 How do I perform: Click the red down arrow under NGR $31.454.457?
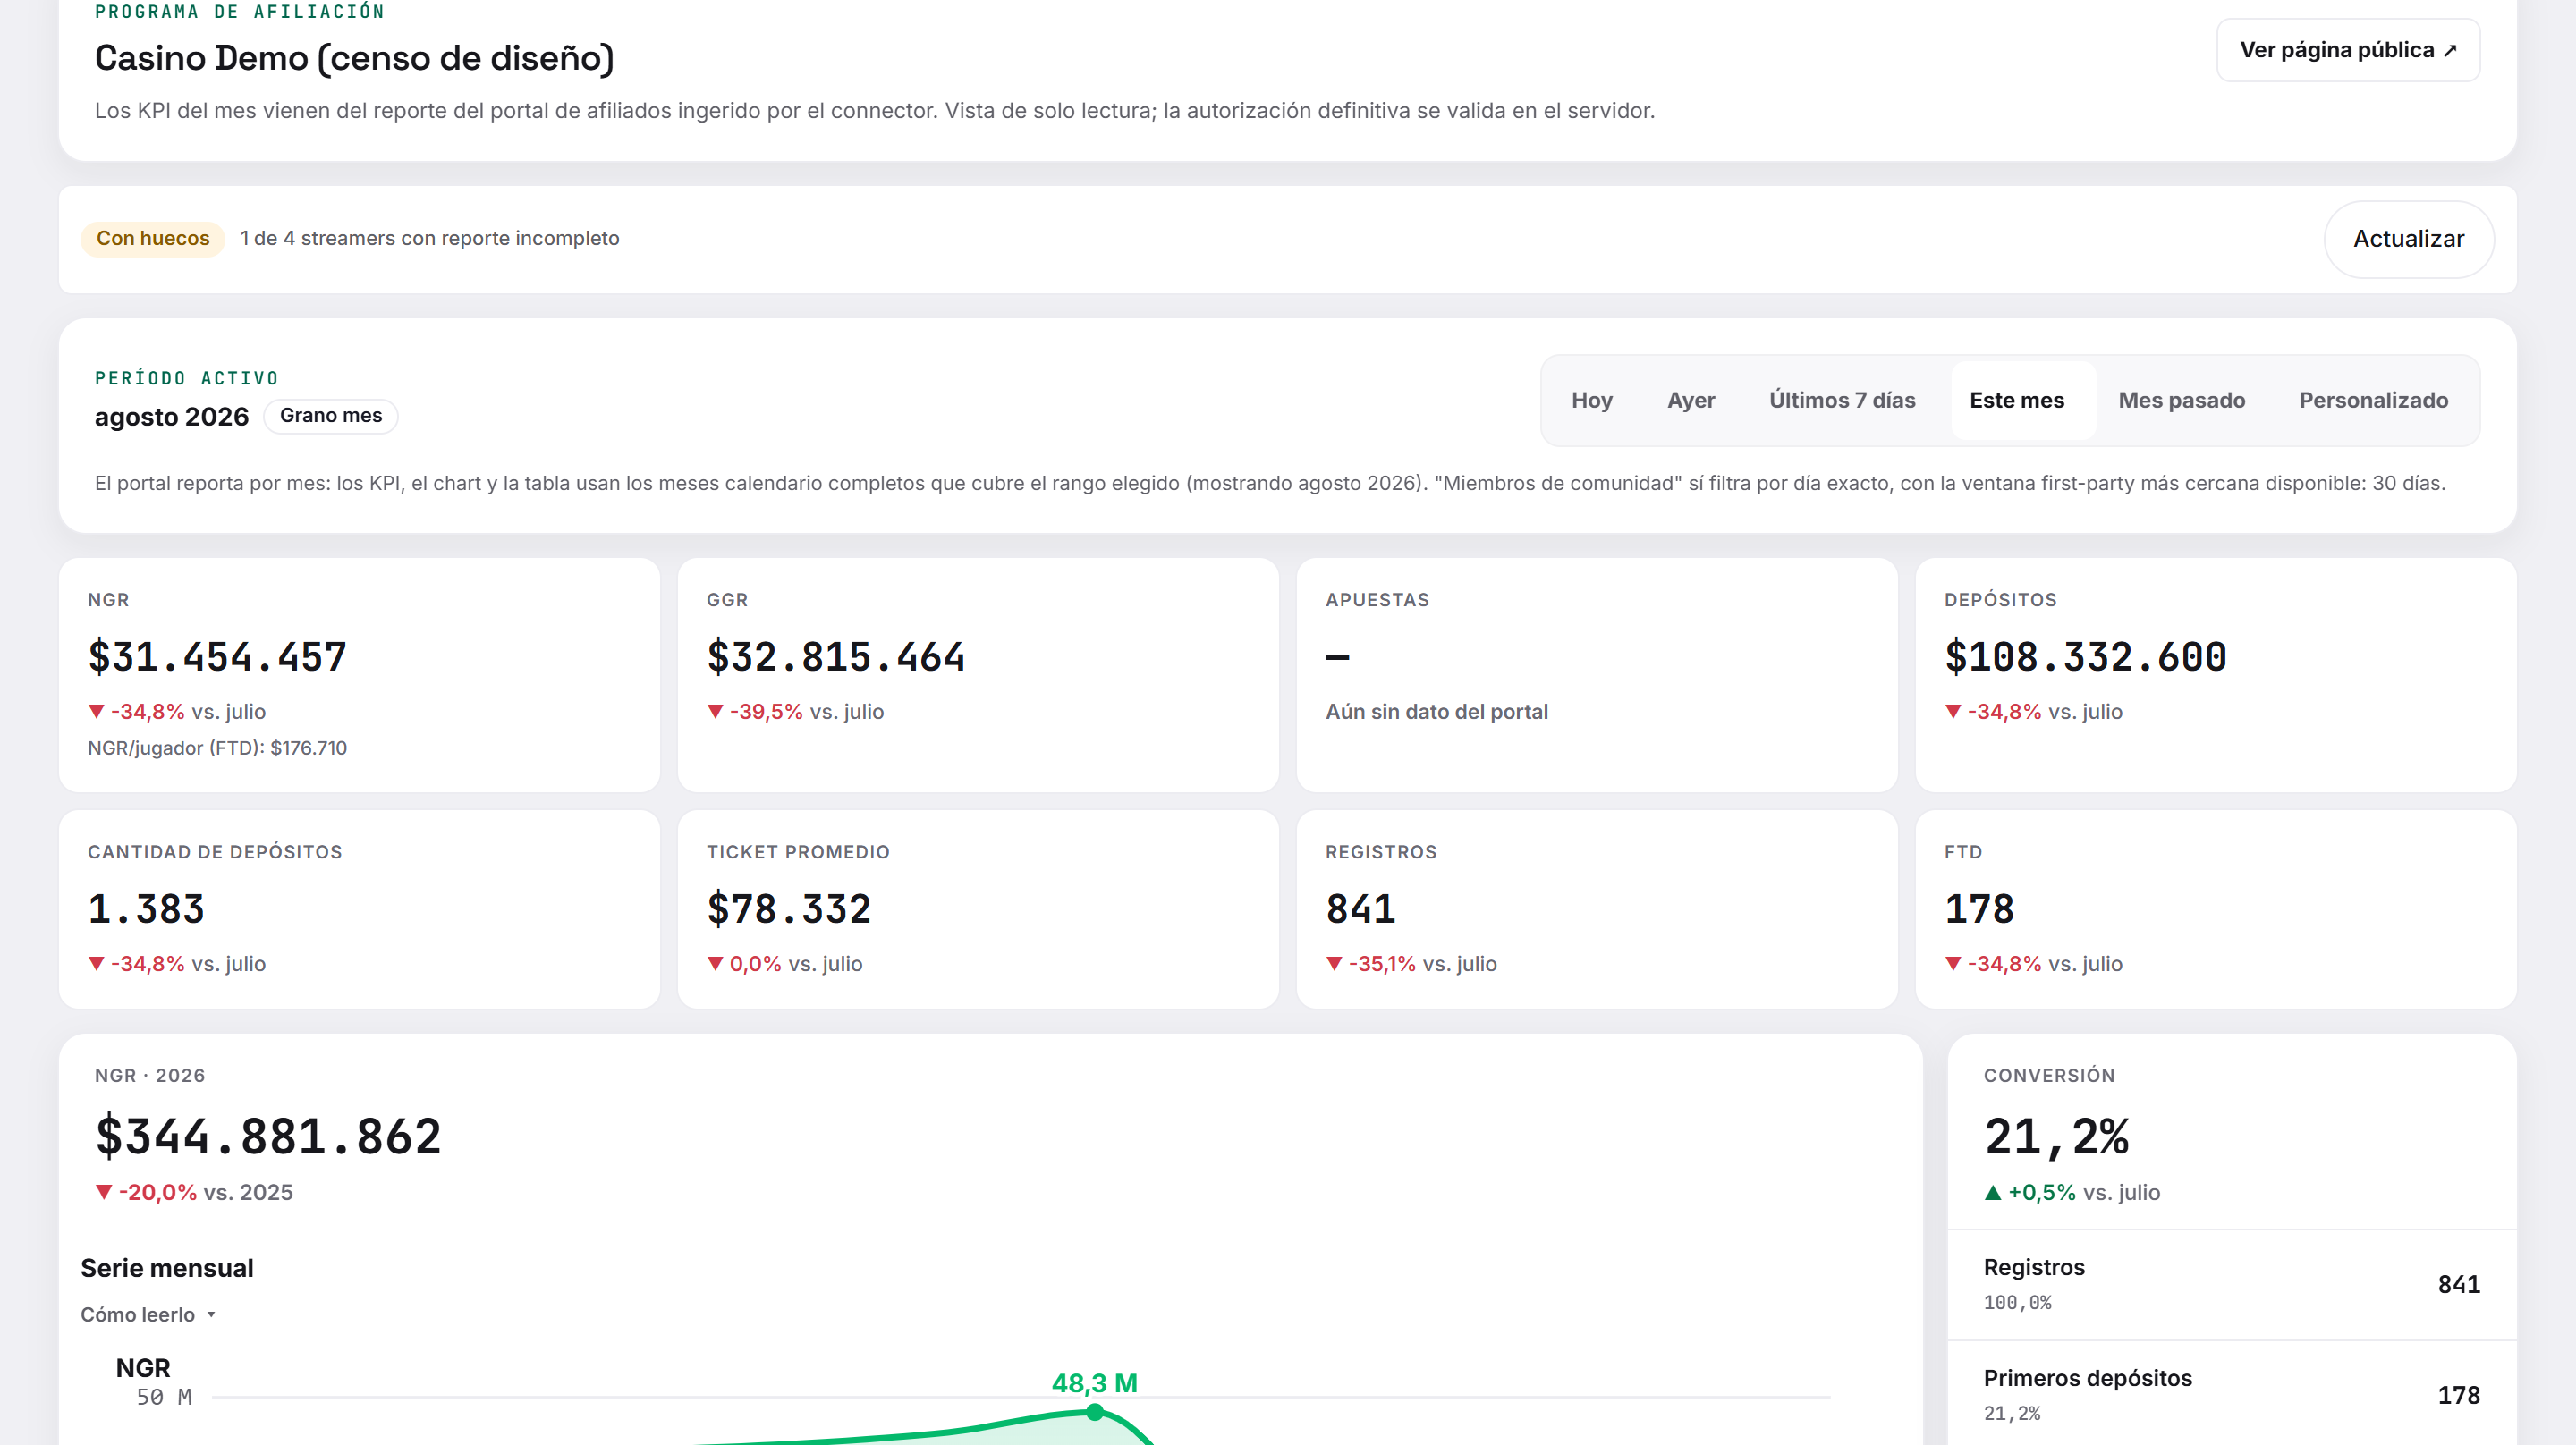(97, 712)
